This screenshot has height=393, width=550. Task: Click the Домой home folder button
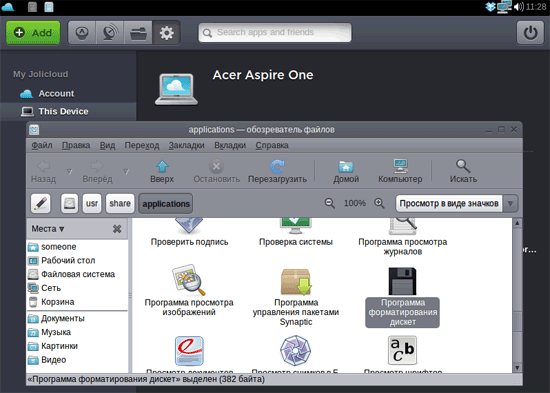coord(346,171)
